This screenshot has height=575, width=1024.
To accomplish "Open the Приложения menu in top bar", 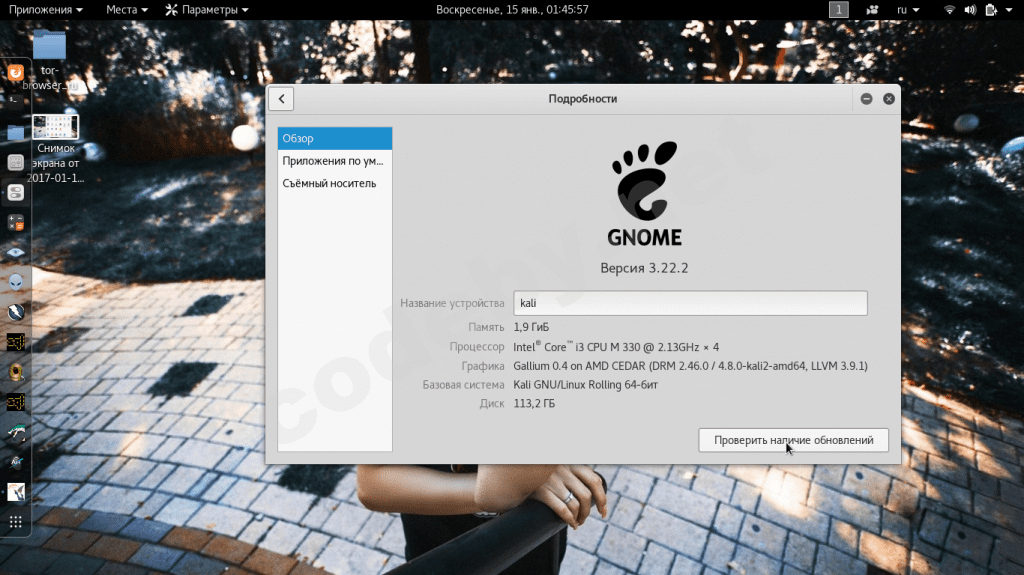I will [46, 10].
